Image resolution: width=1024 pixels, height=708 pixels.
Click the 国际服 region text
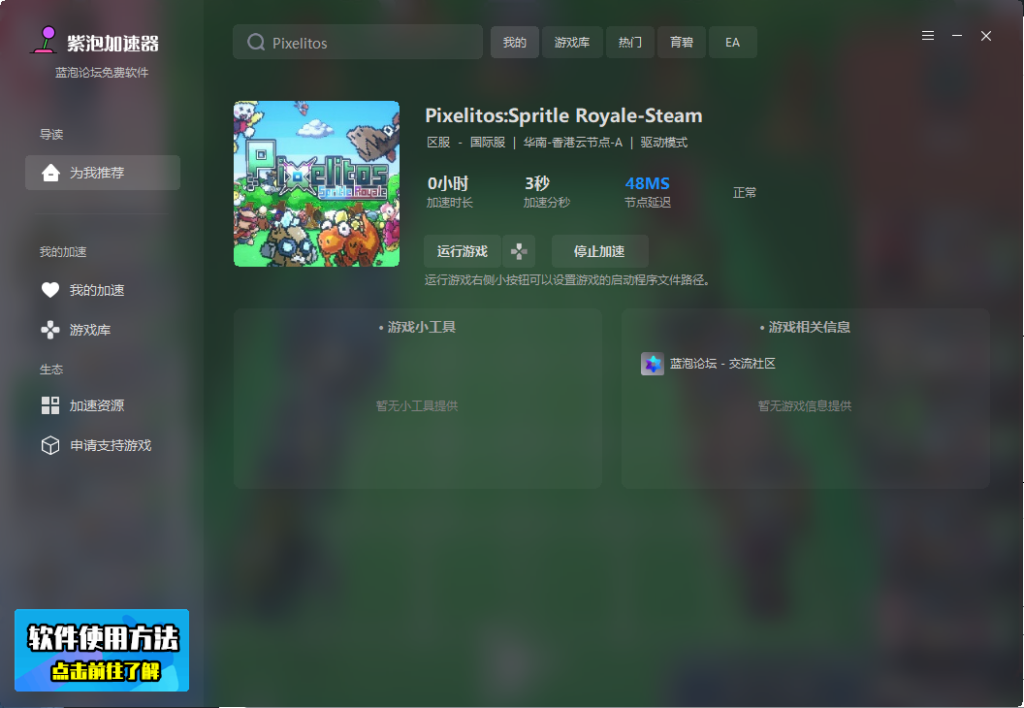(488, 142)
